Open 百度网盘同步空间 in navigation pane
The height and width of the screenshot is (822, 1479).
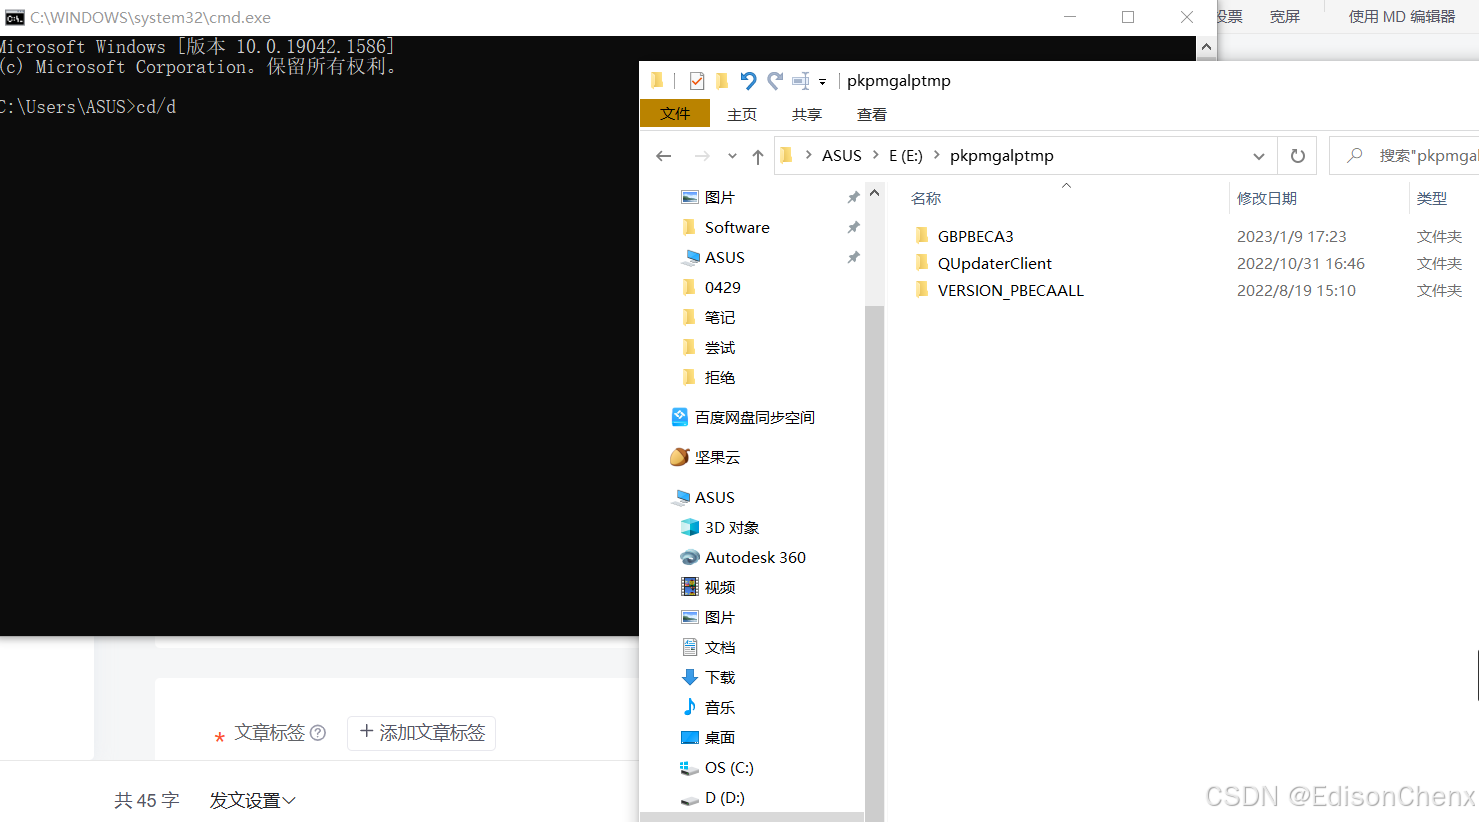[754, 417]
